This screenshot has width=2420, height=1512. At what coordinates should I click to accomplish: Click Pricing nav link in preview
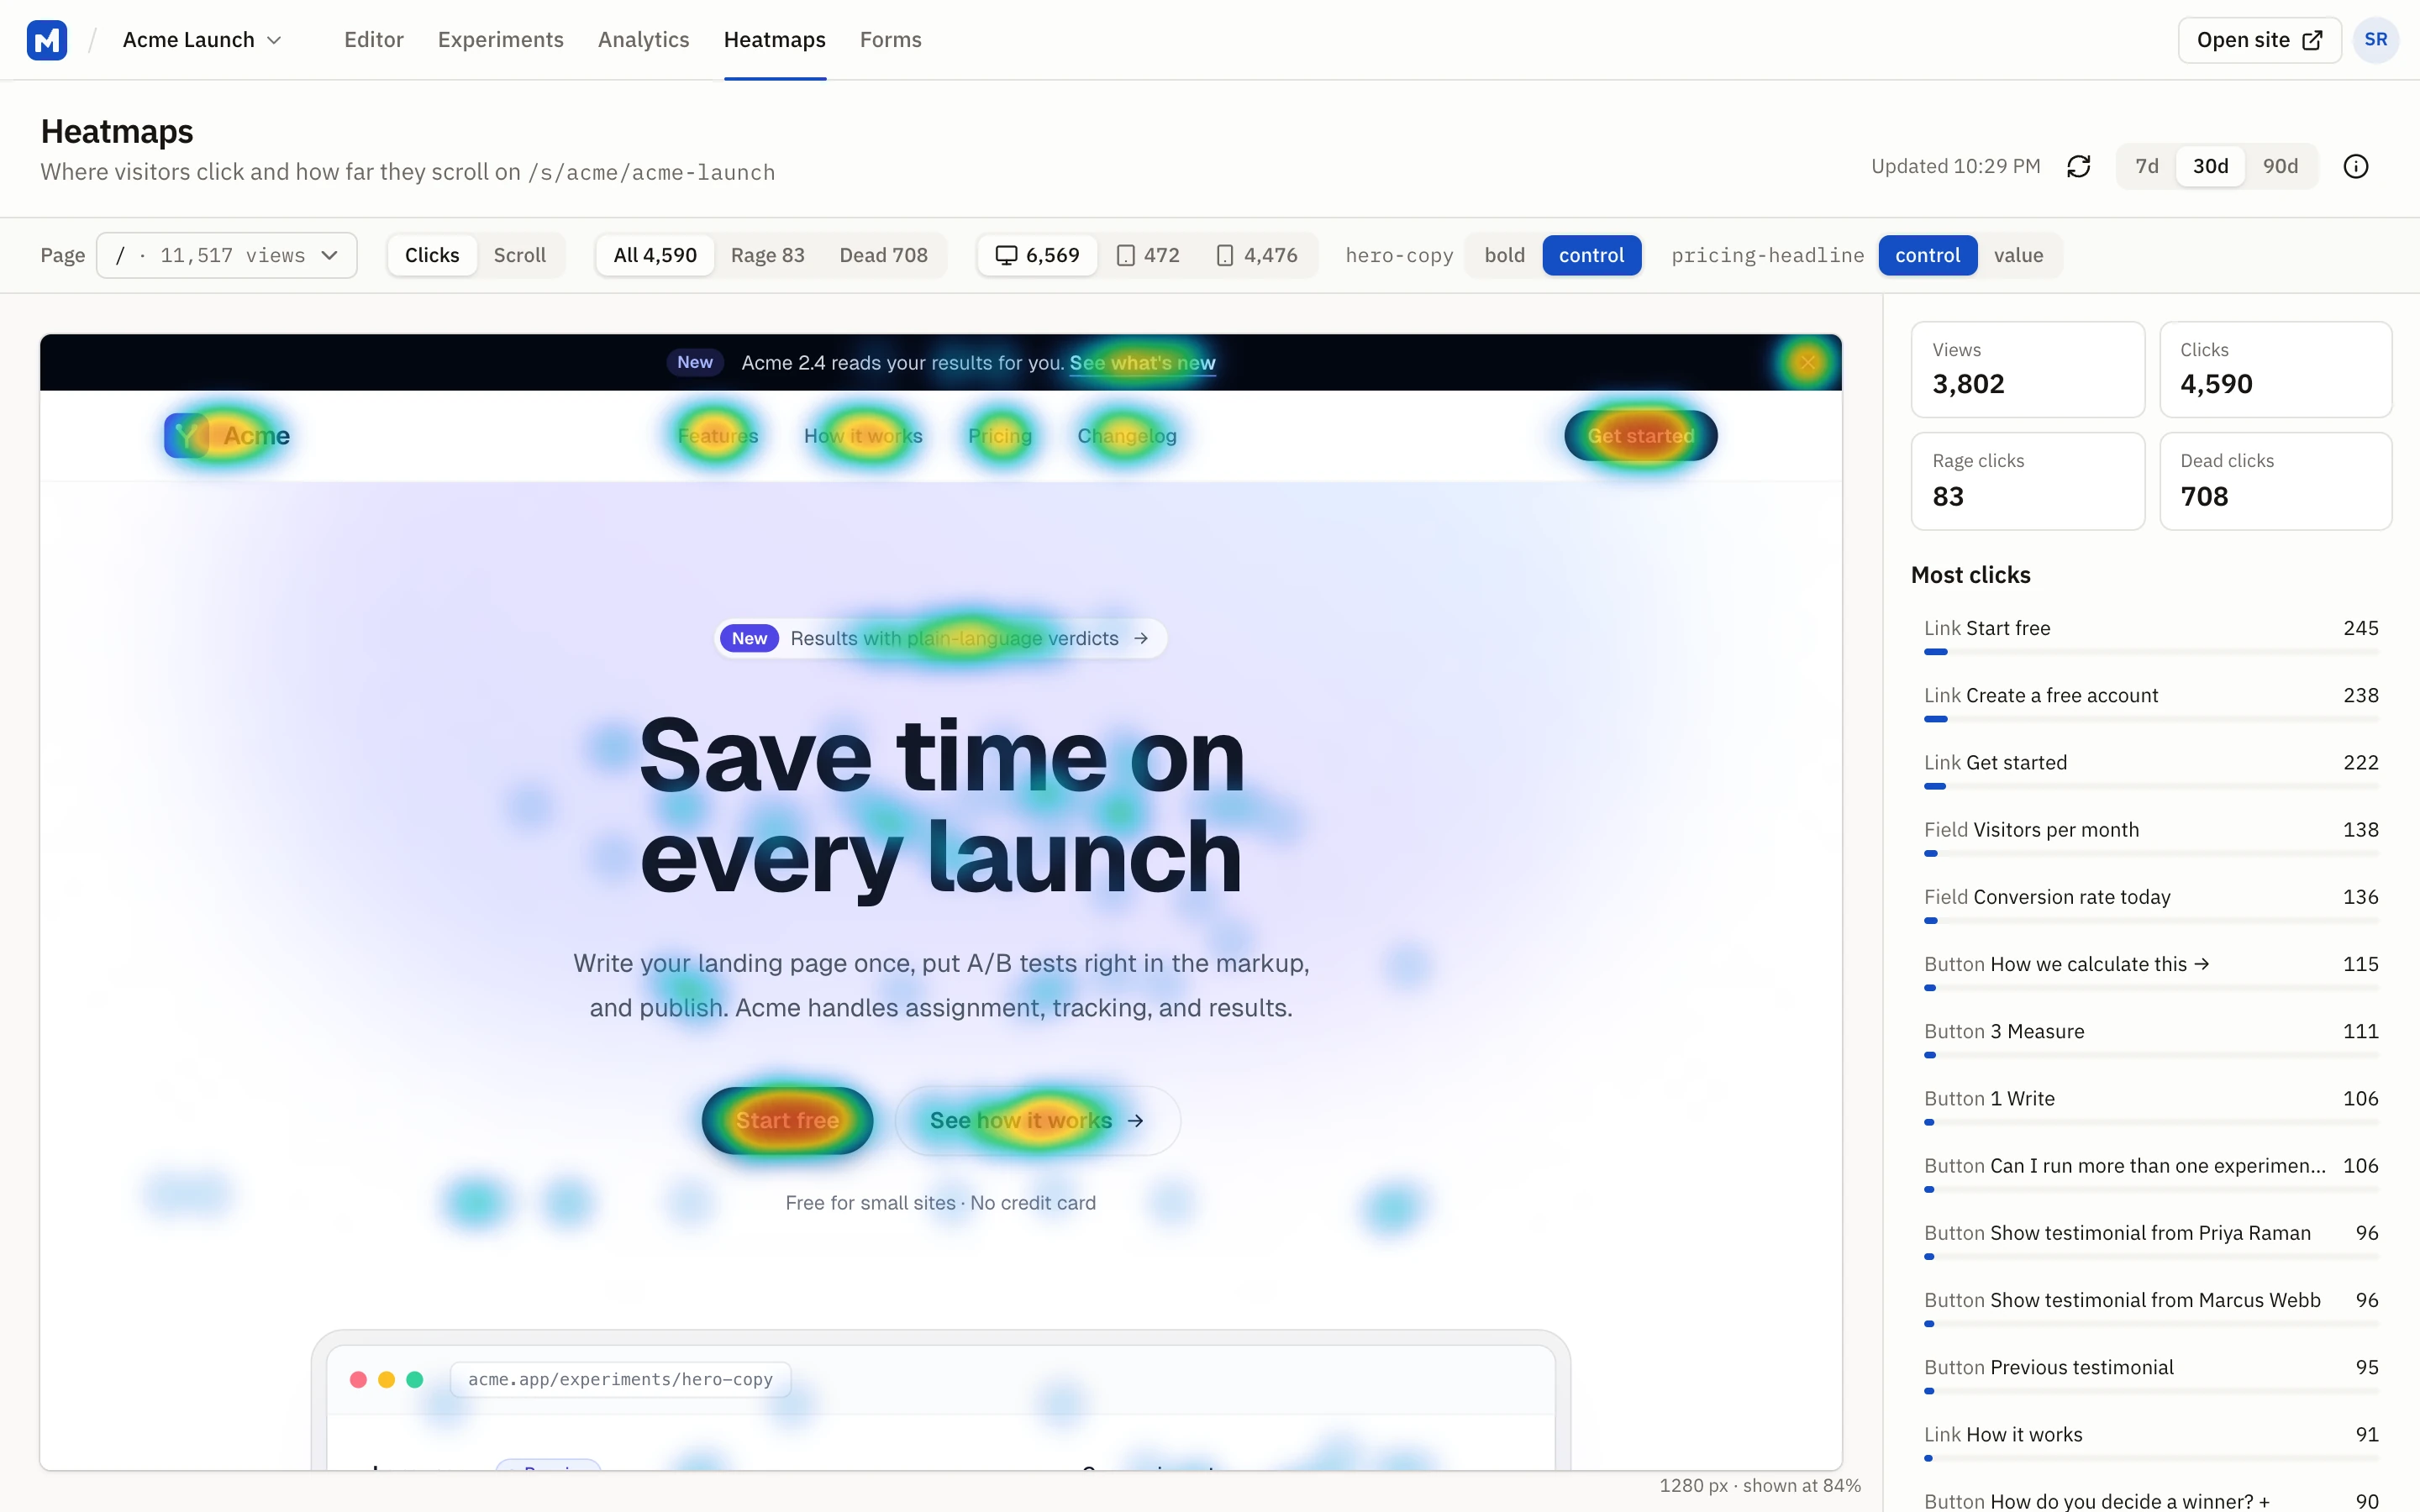[1000, 436]
